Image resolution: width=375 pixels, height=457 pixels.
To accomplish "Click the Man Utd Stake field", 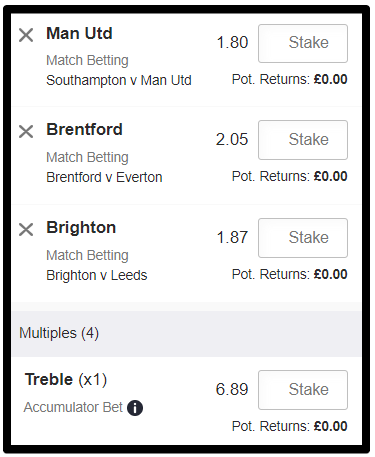I will point(303,43).
